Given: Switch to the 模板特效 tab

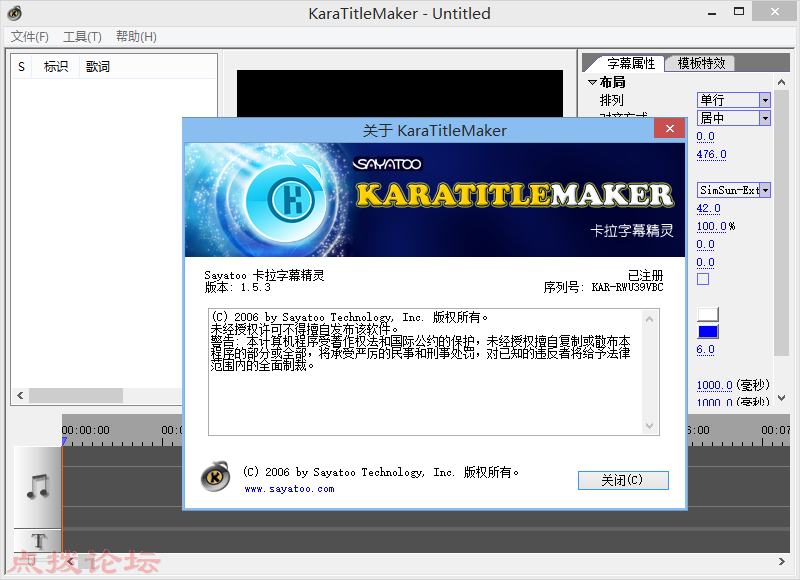Looking at the screenshot, I should point(701,63).
